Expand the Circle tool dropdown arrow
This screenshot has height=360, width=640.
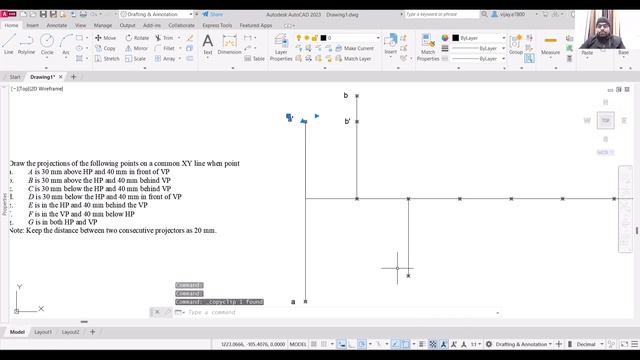coord(47,57)
